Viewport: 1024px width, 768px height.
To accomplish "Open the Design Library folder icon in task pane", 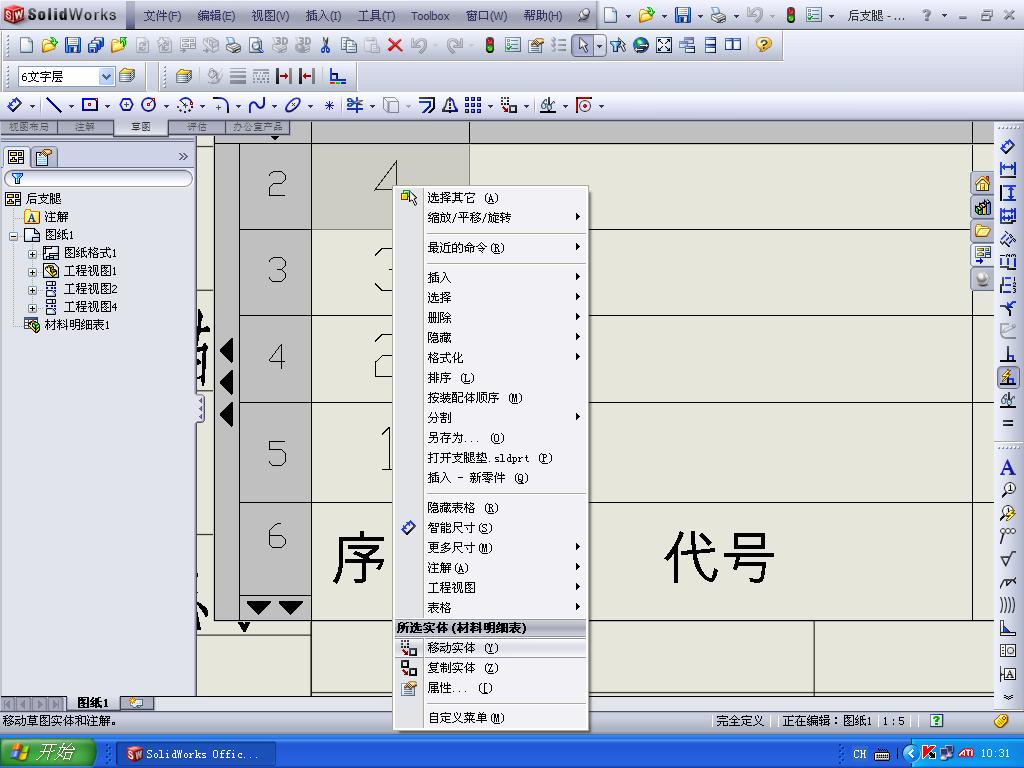I will tap(982, 231).
